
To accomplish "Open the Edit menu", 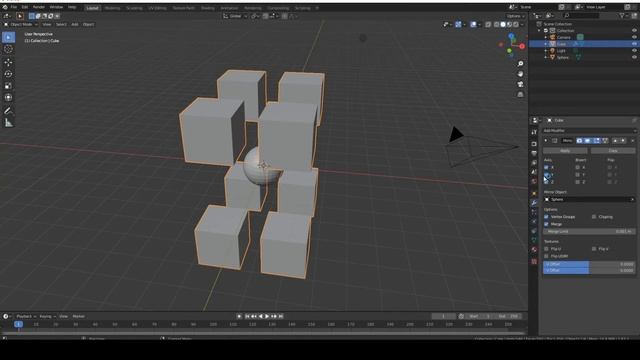I will point(25,7).
